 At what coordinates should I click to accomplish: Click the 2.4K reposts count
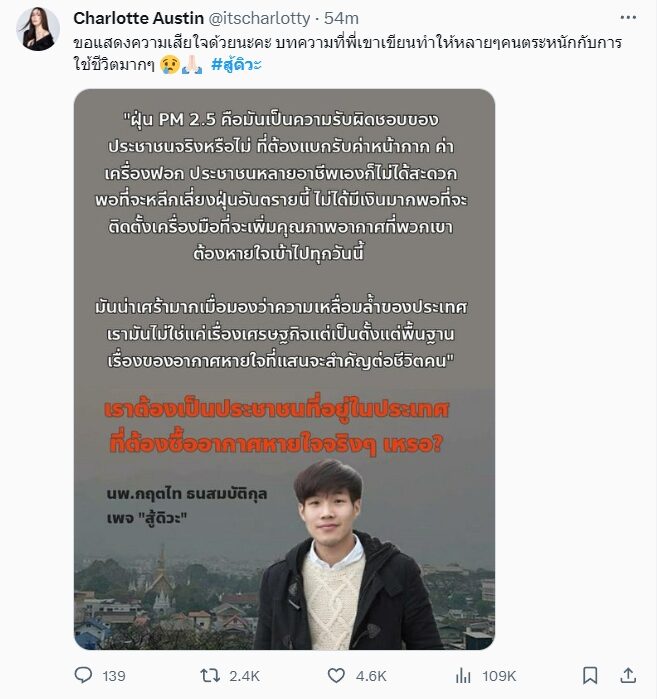point(244,676)
